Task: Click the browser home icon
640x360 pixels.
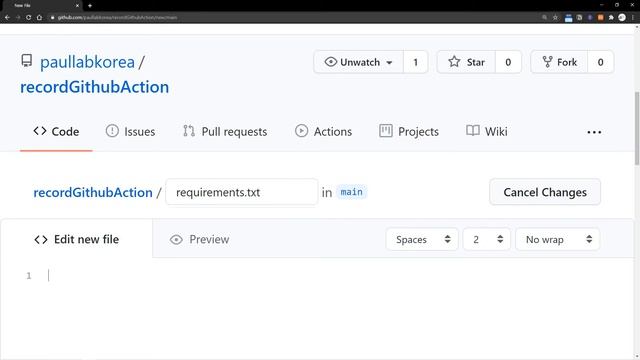Action: pos(39,18)
